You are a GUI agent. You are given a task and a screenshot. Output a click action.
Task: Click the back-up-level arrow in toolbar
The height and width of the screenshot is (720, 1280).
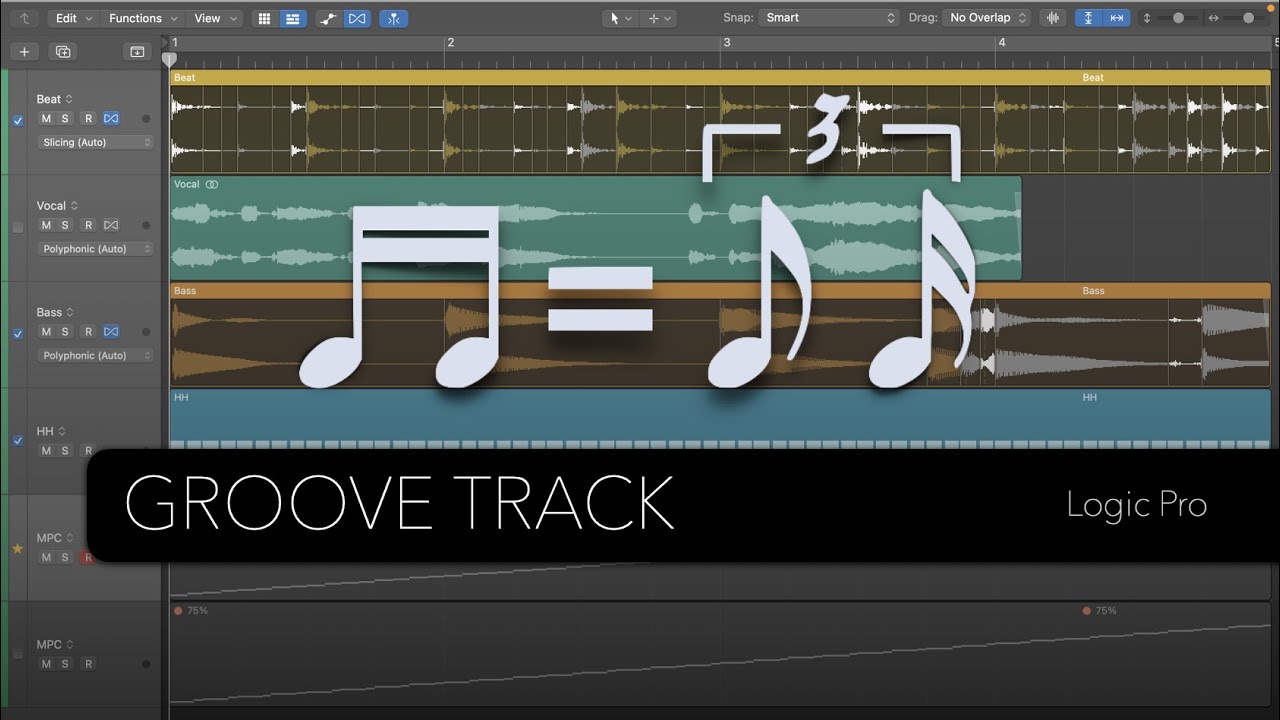click(x=24, y=18)
